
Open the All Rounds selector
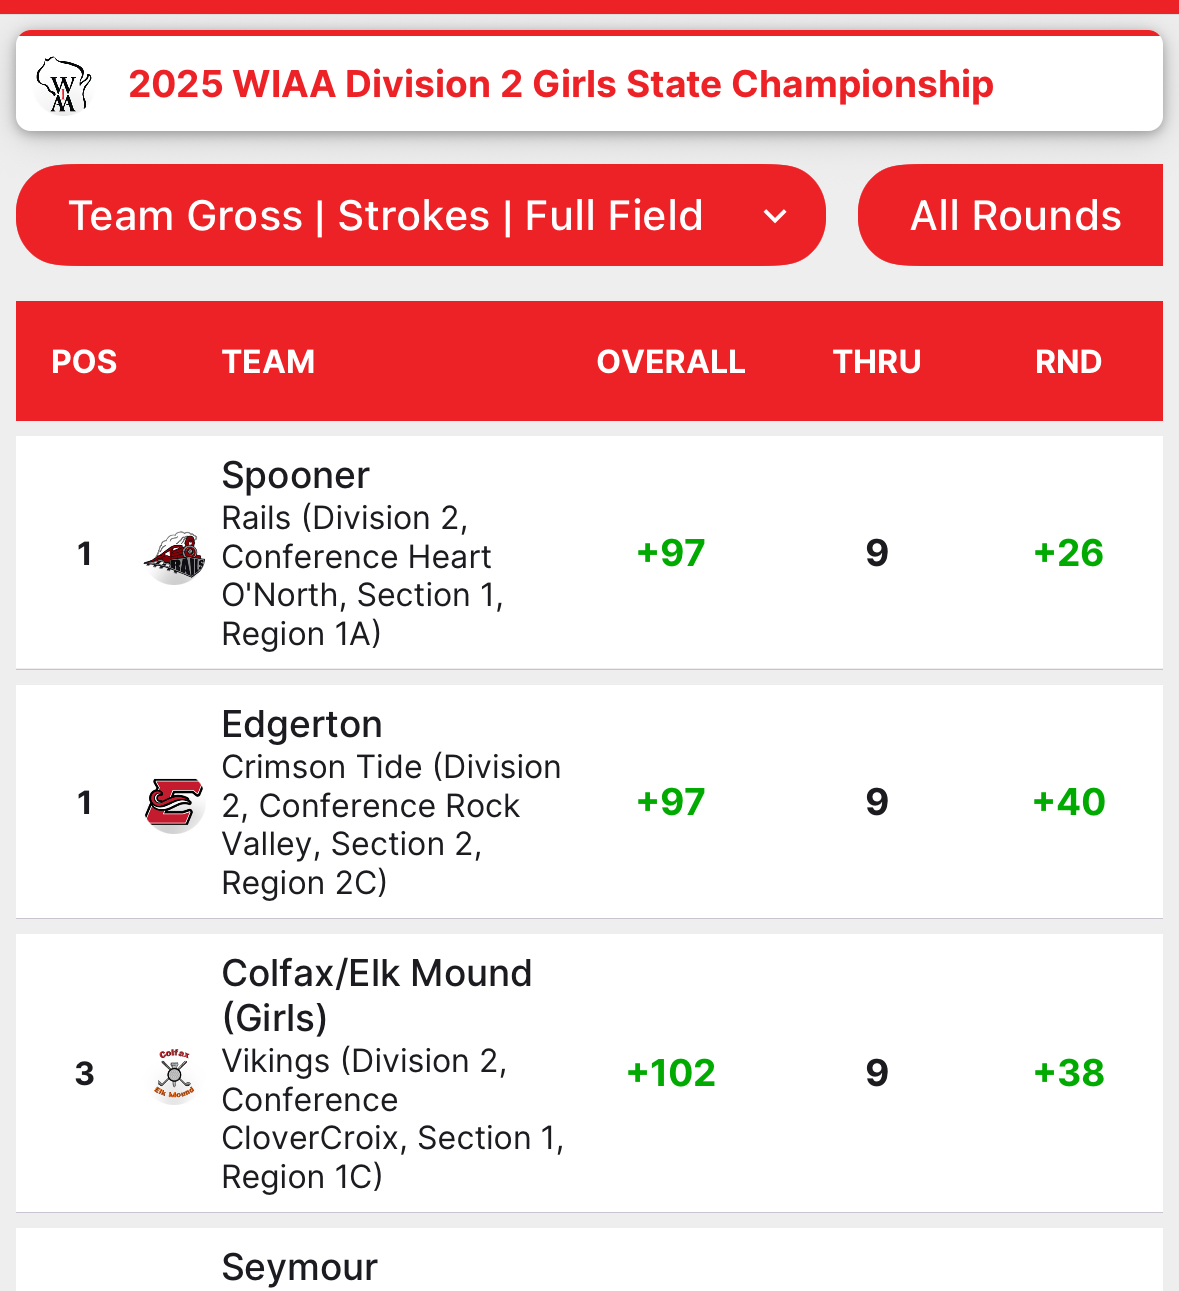(1015, 216)
